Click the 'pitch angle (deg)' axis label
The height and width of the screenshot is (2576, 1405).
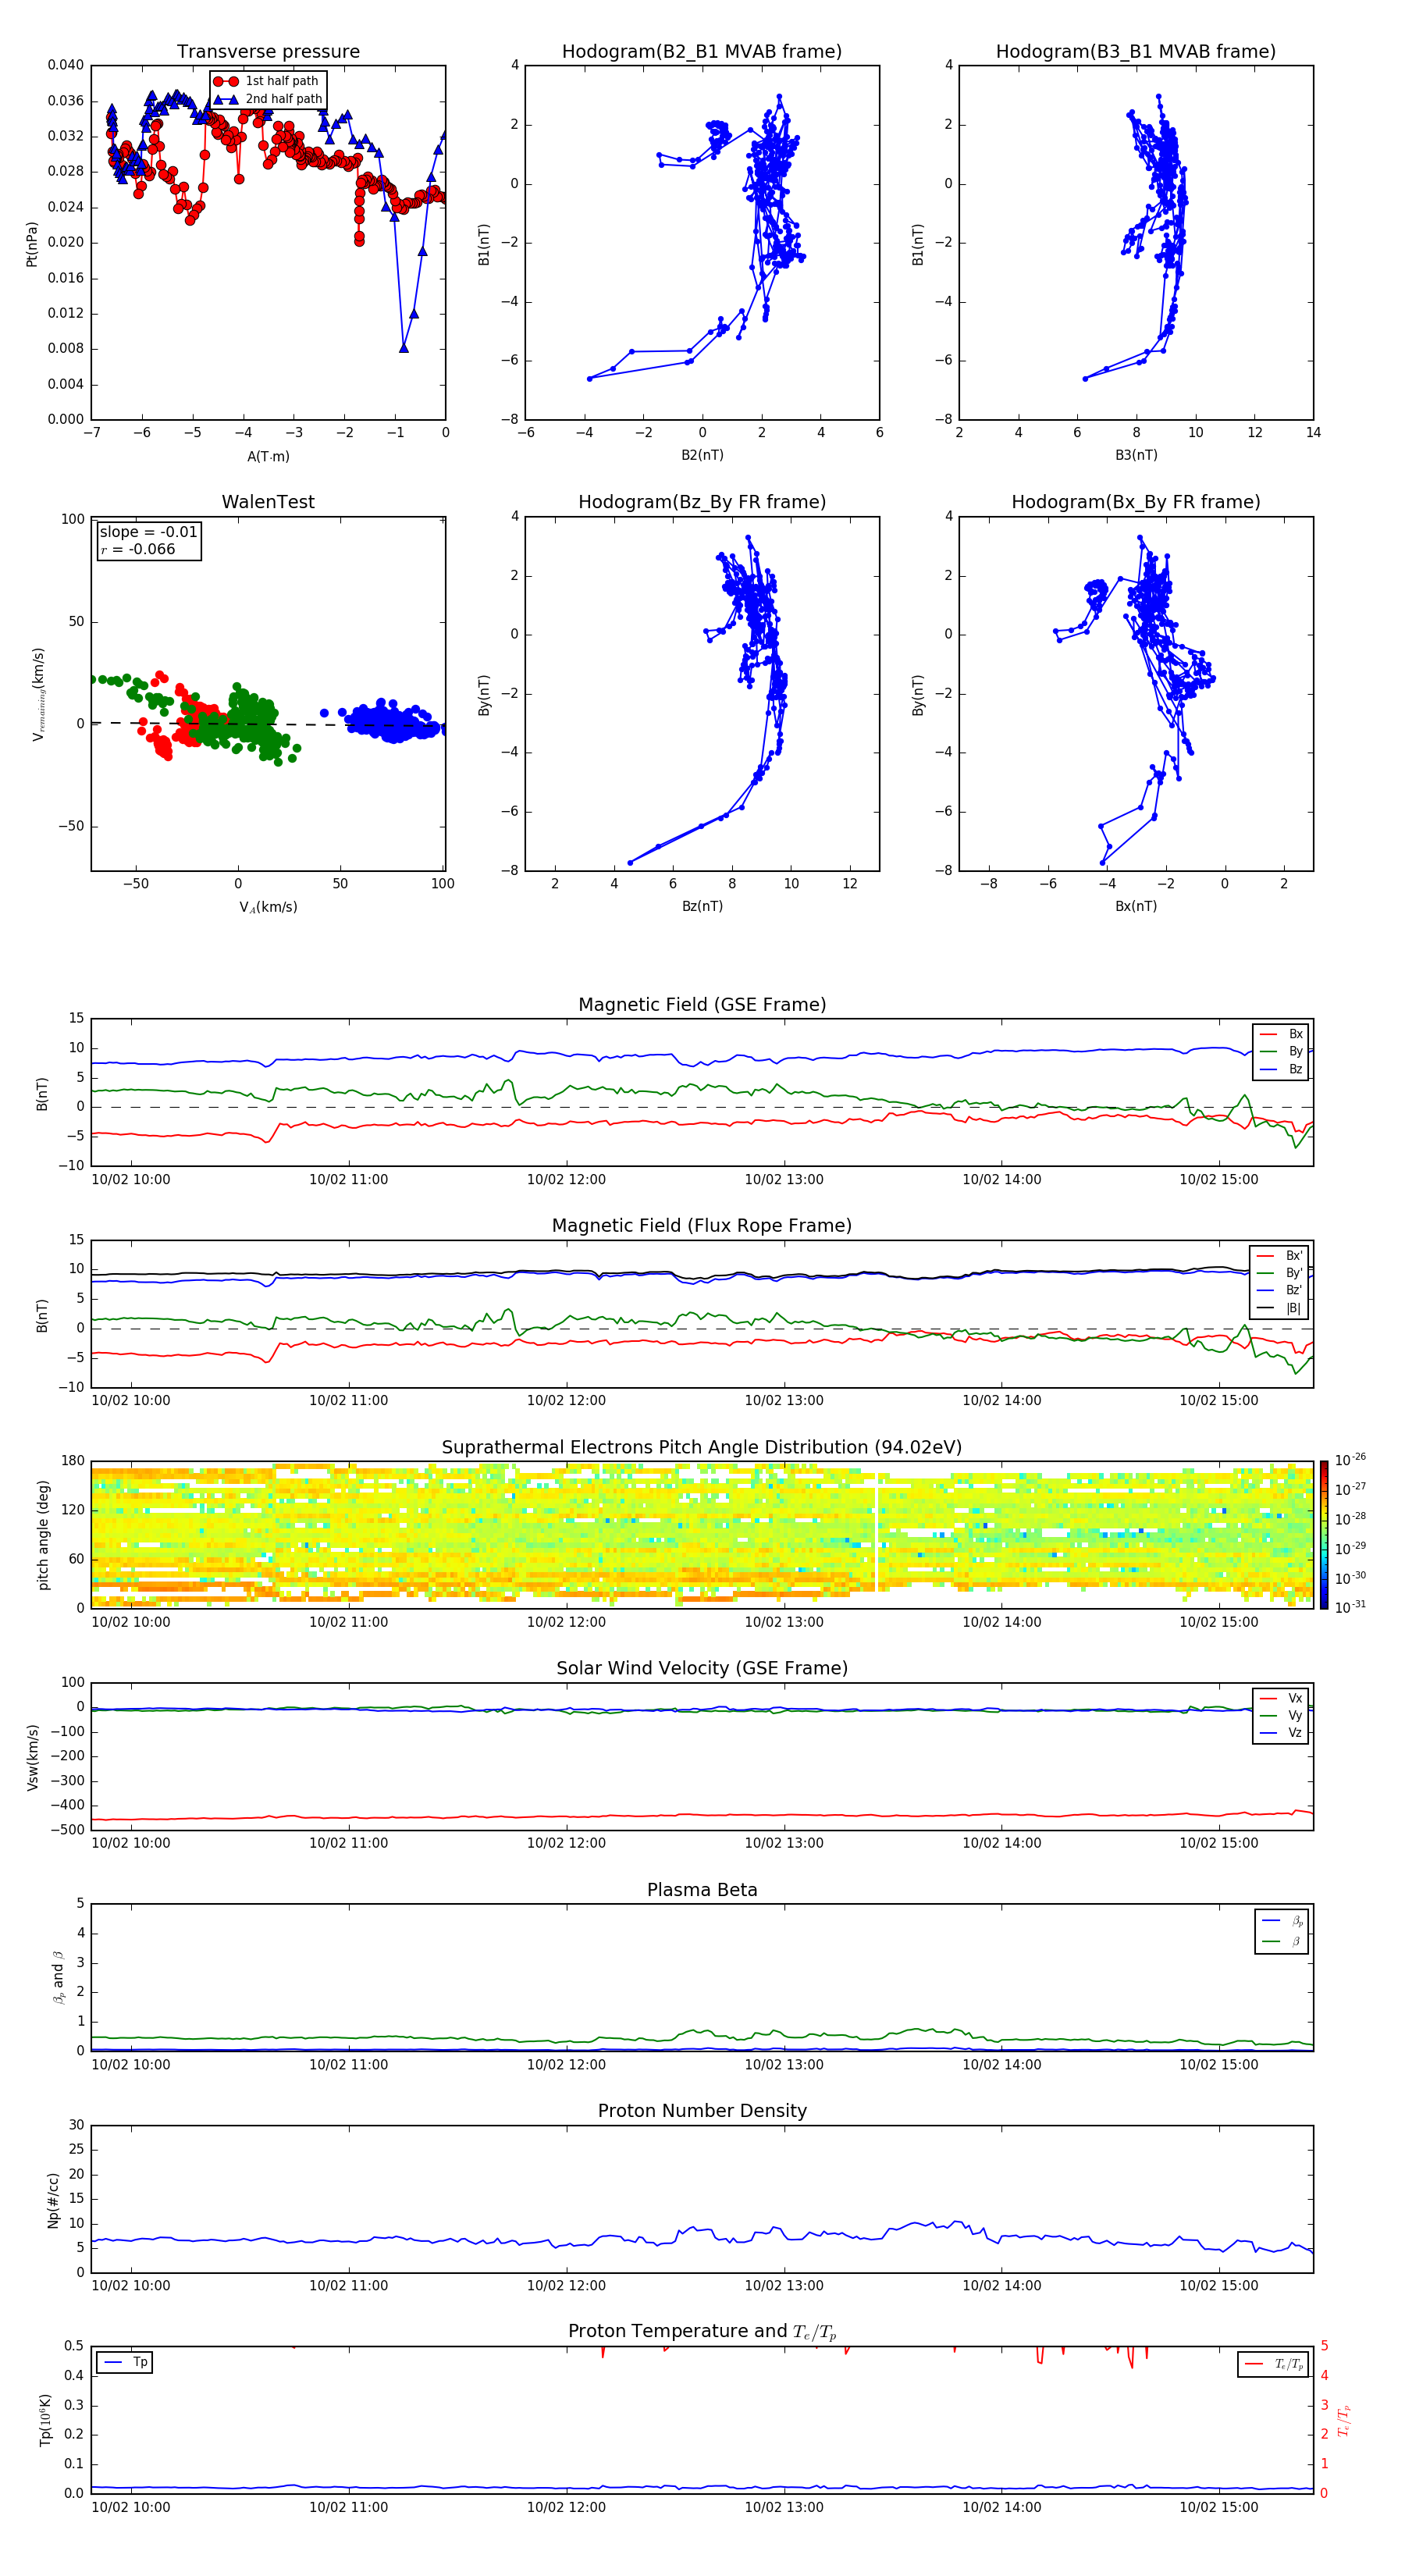[43, 1535]
